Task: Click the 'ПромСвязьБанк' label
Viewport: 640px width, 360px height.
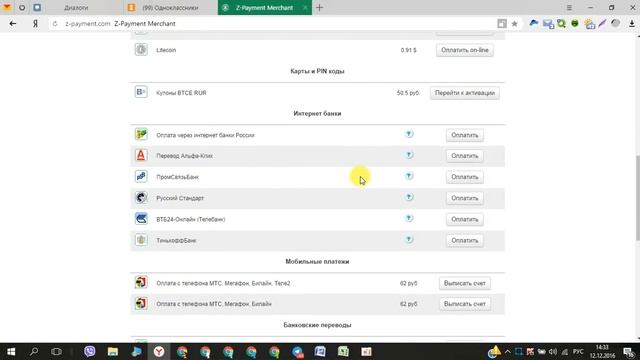Action: point(178,177)
